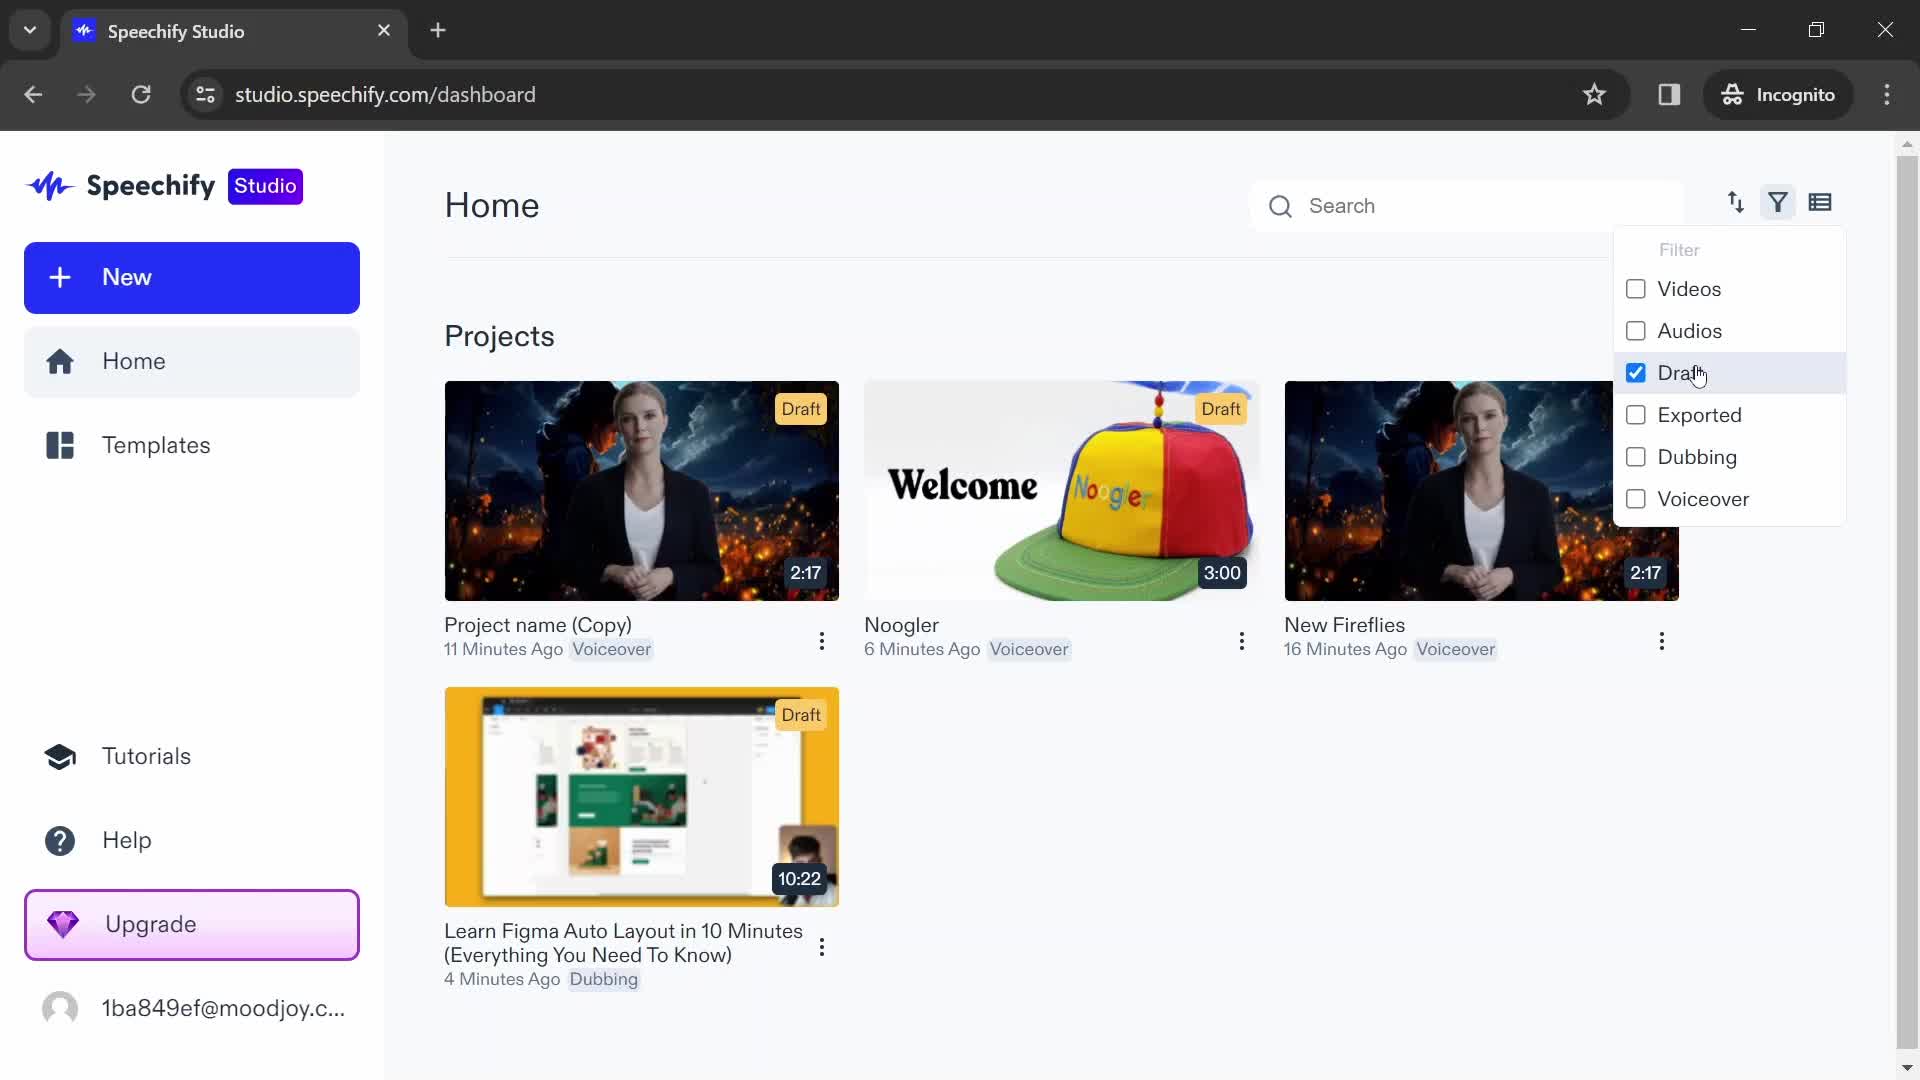Expand options for Noogler project
The height and width of the screenshot is (1080, 1920).
click(x=1242, y=640)
